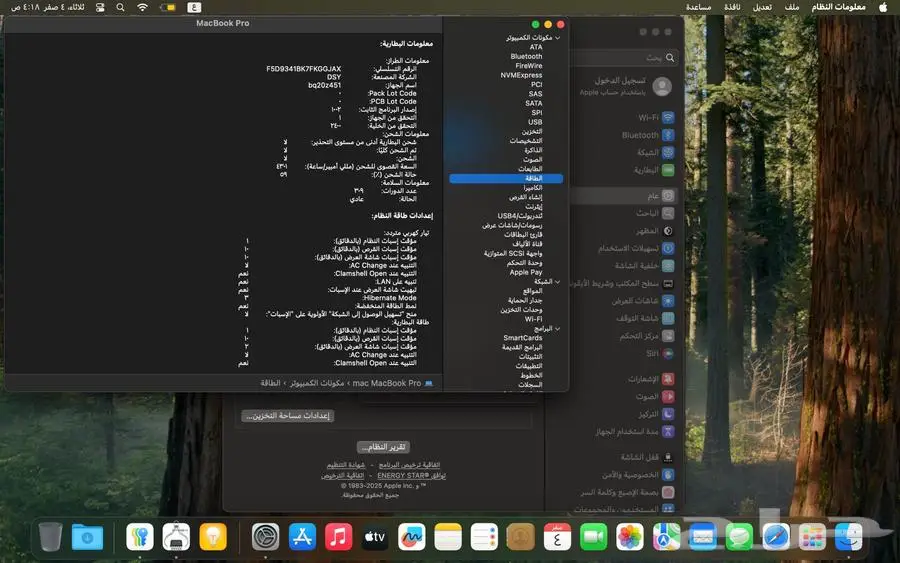Open ملف menu in menu bar
Viewport: 900px width, 563px height.
tap(792, 7)
